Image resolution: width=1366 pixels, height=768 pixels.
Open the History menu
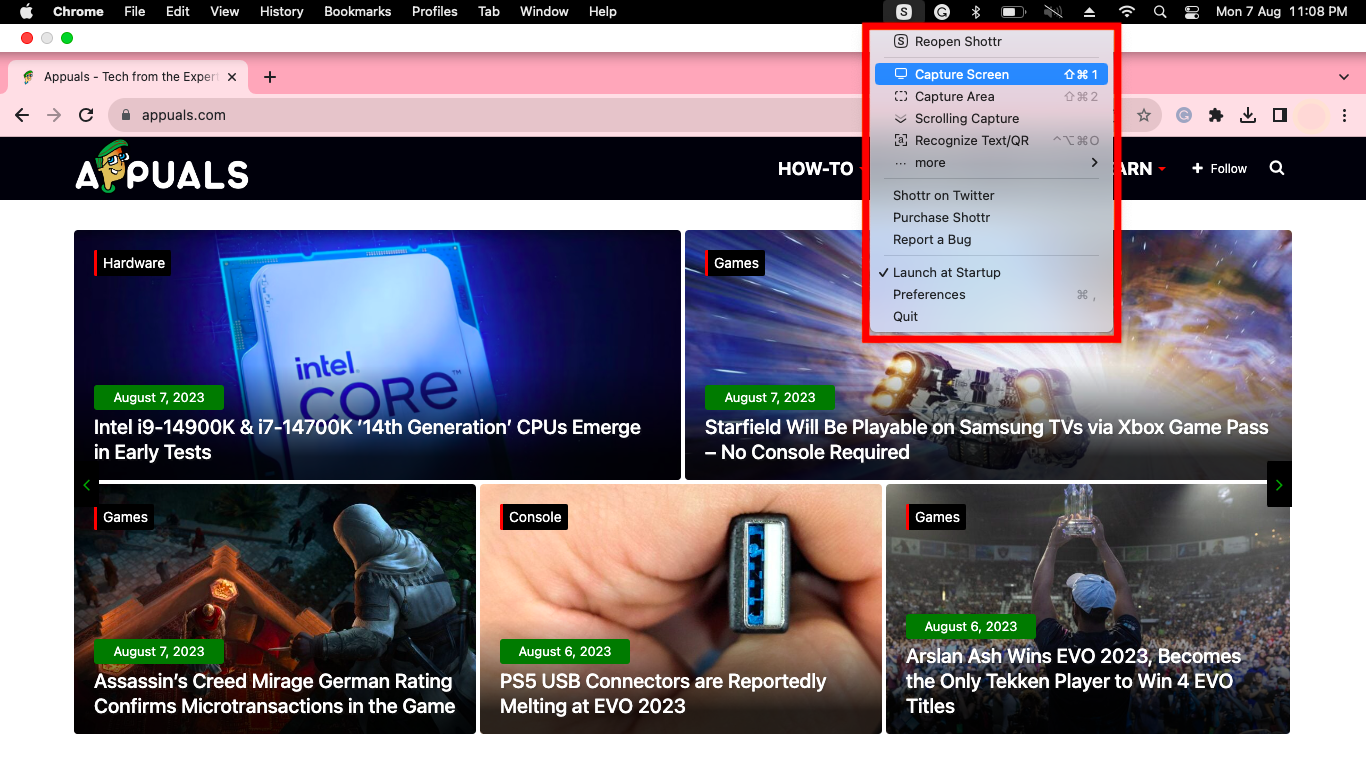[281, 12]
